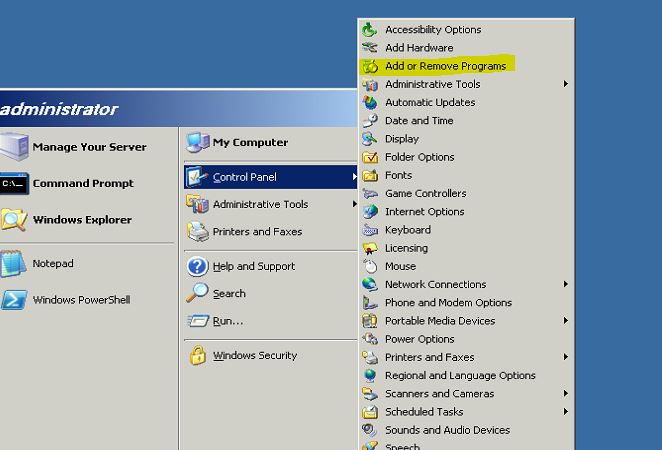662x450 pixels.
Task: Click the Internet Options text
Action: [425, 211]
